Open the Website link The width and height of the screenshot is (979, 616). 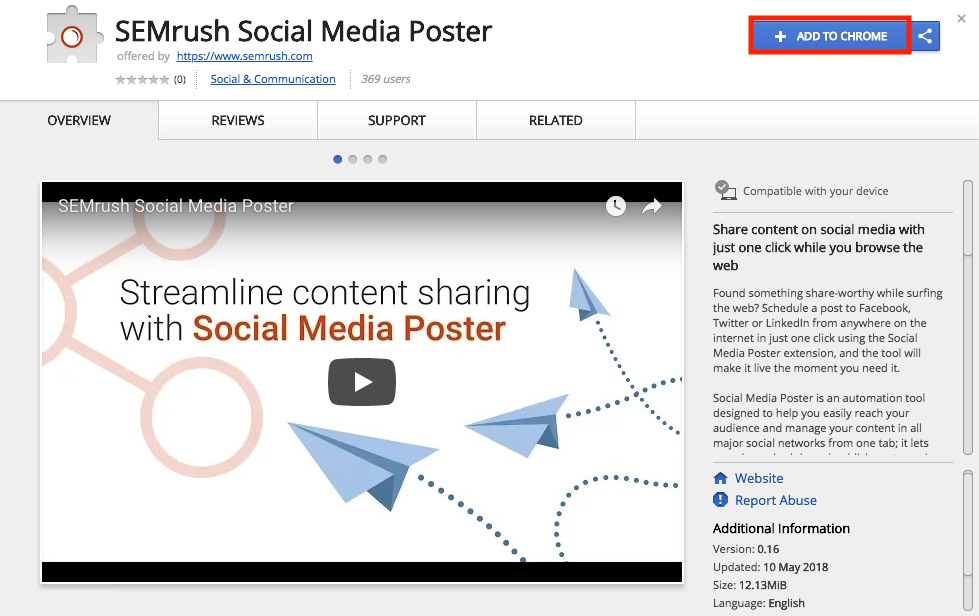[759, 478]
